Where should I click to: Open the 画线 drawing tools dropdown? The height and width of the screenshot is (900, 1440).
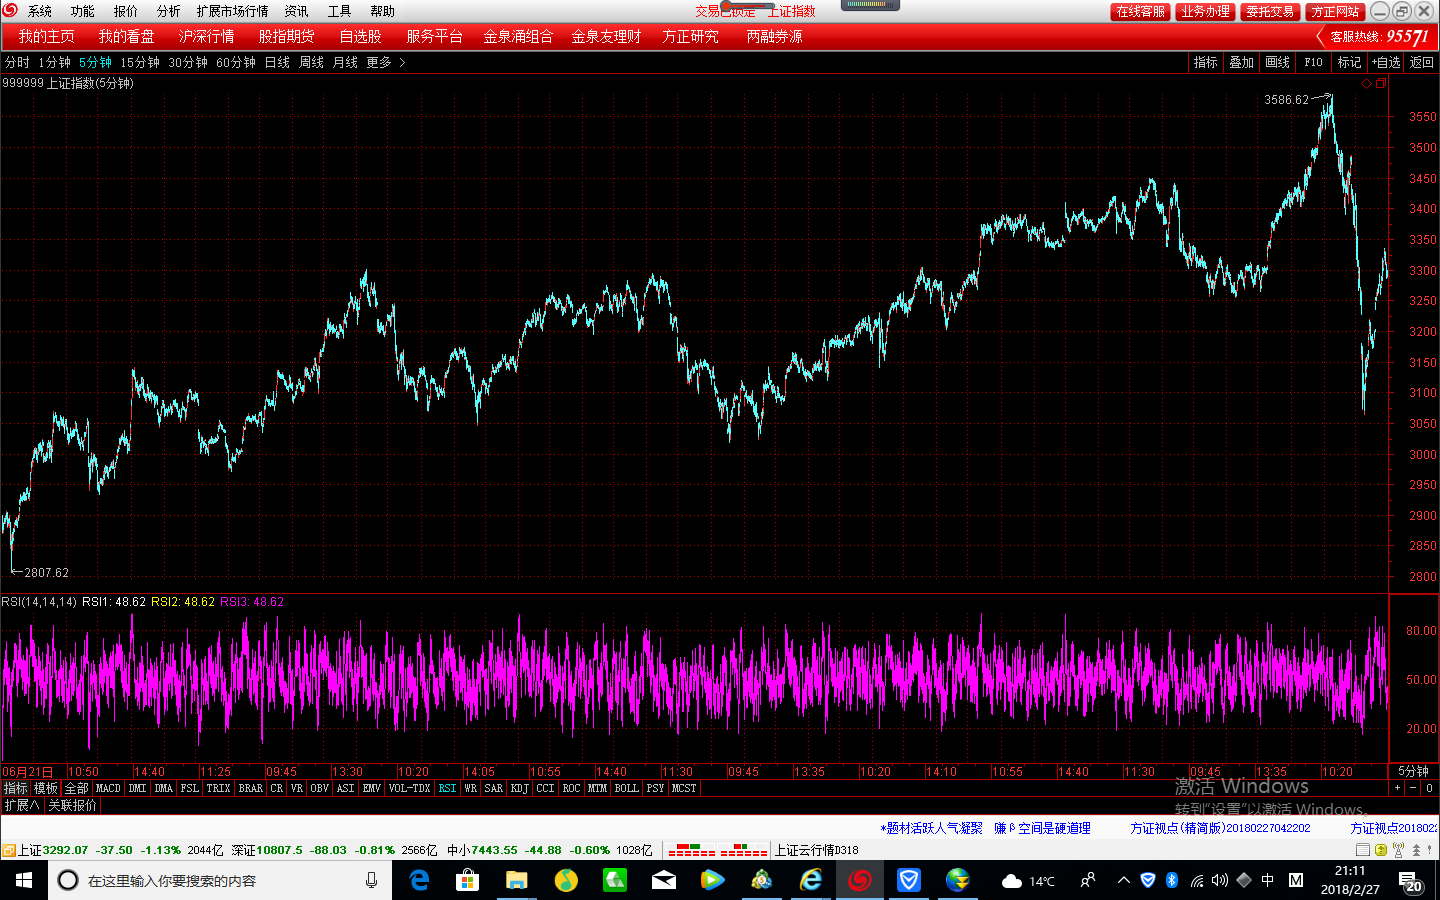[1277, 62]
